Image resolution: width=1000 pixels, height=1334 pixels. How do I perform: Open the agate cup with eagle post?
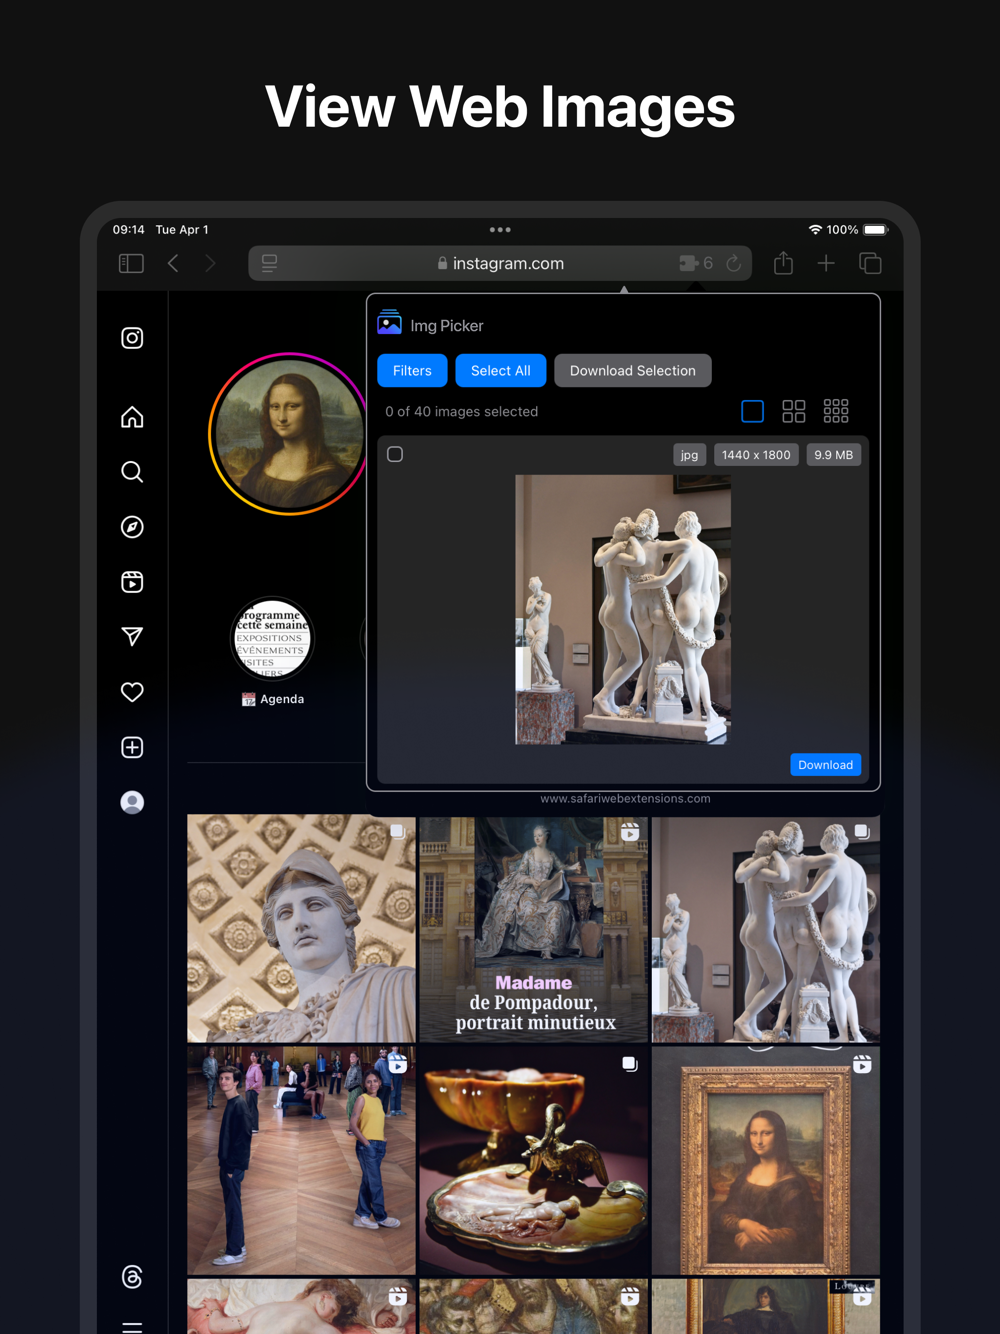(x=533, y=1160)
